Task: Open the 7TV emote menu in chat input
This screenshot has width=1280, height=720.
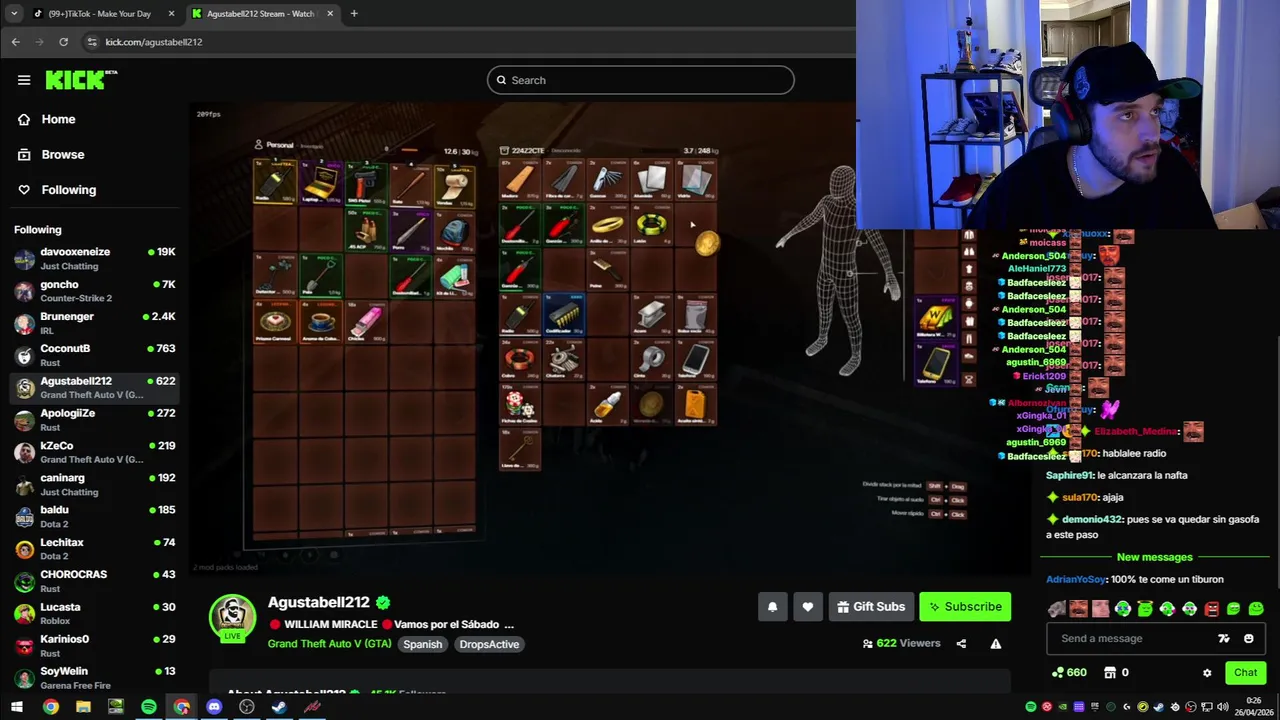Action: coord(1223,638)
